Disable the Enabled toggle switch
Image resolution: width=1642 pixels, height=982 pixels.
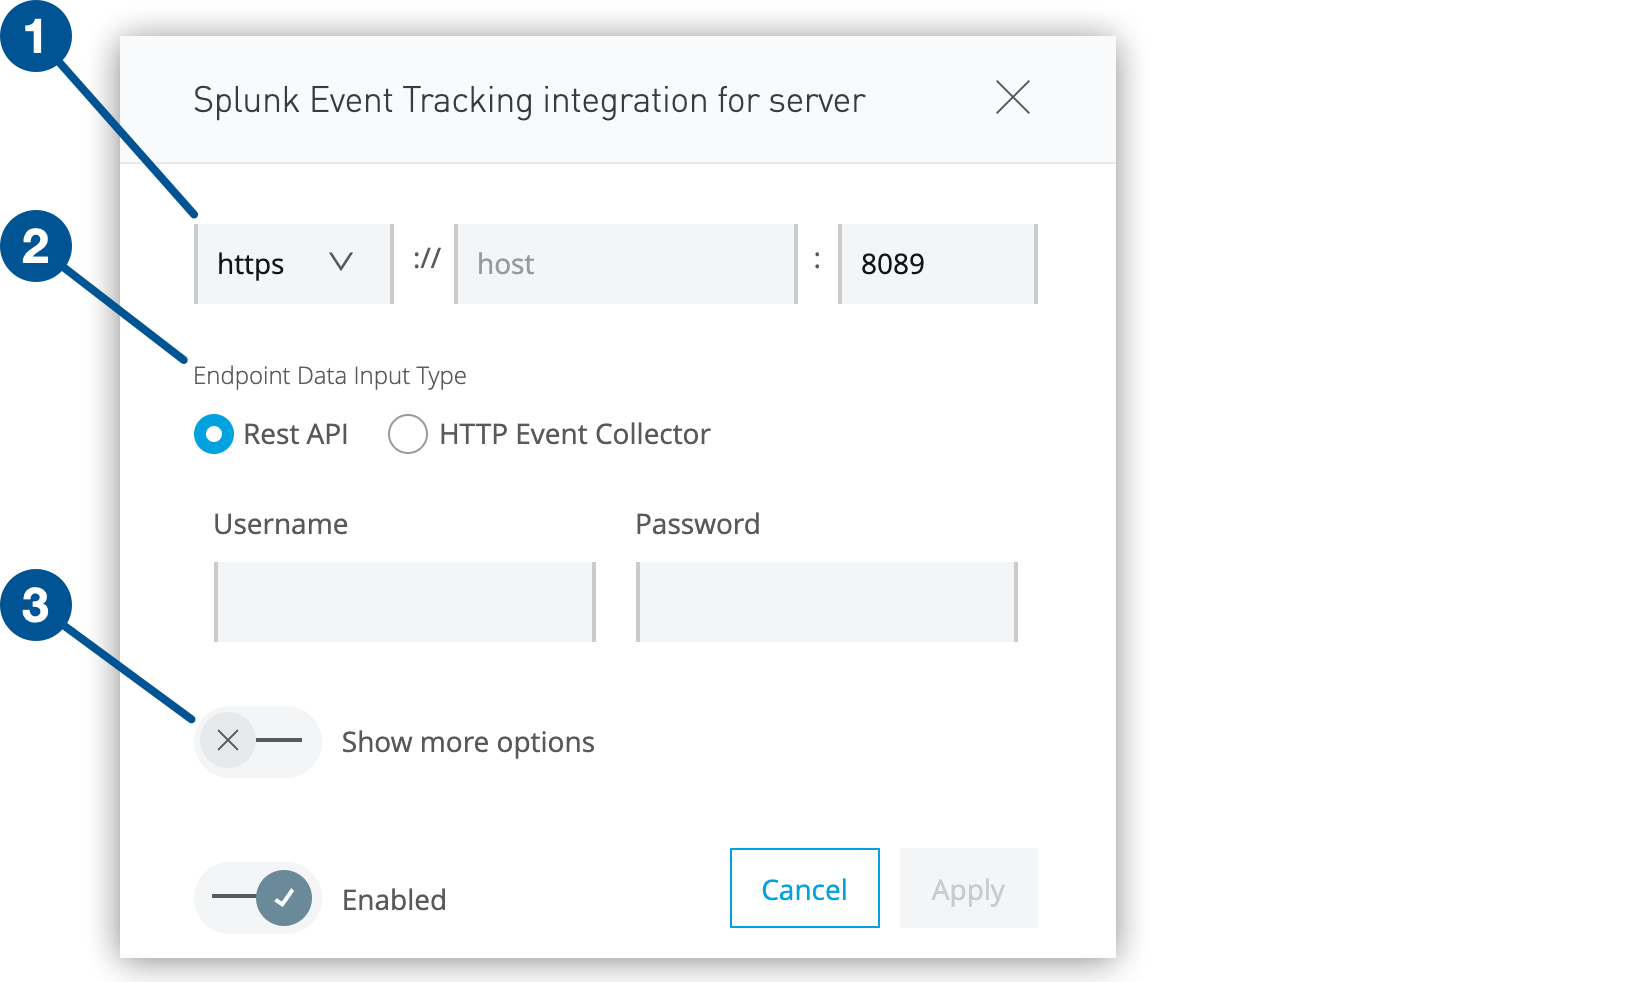point(257,898)
